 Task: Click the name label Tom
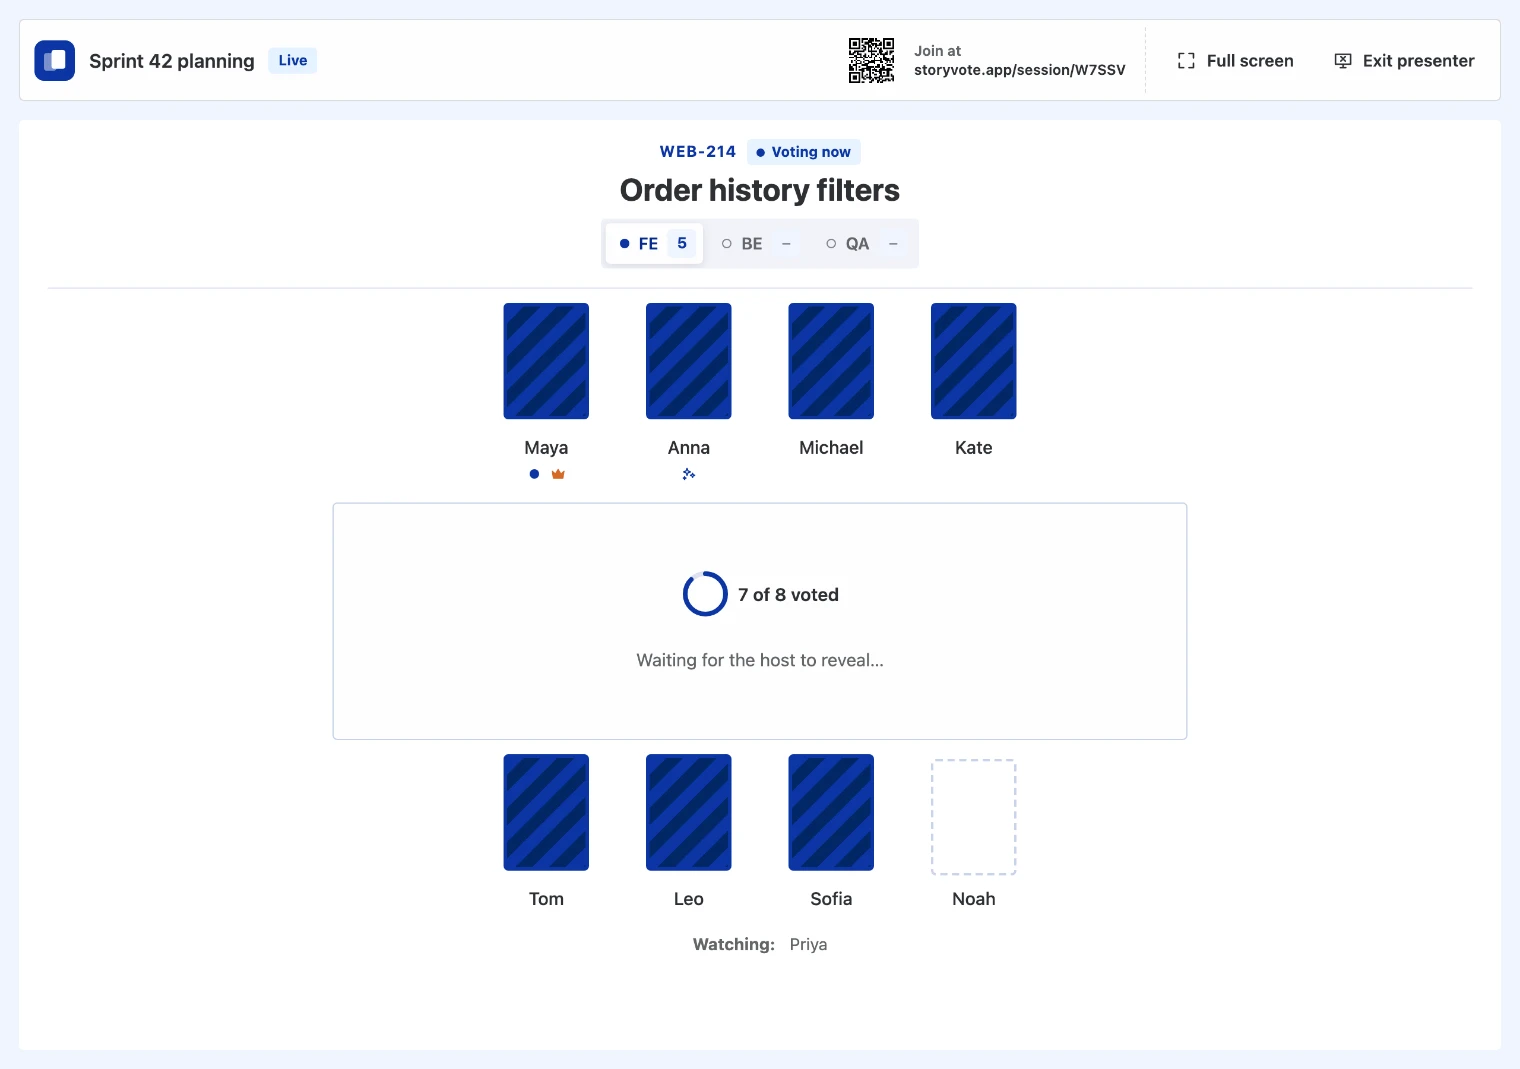click(x=546, y=899)
